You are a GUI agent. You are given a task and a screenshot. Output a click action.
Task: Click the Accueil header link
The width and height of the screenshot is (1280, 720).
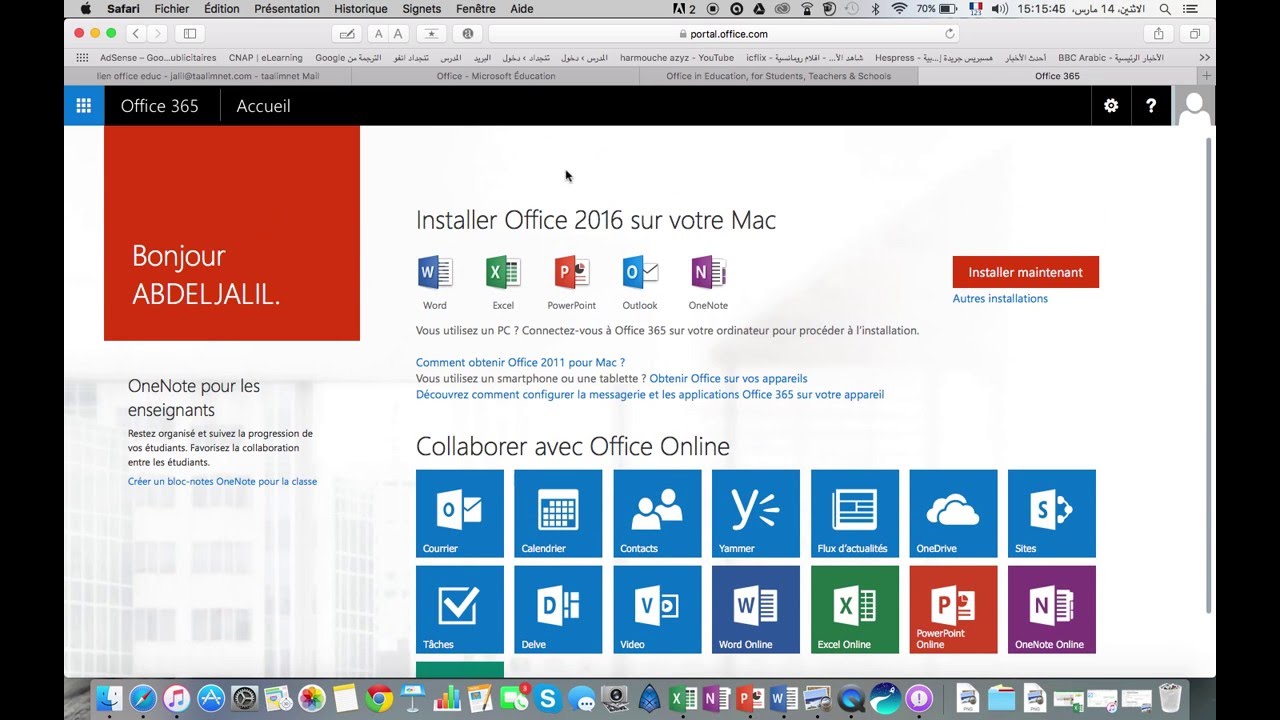point(263,106)
